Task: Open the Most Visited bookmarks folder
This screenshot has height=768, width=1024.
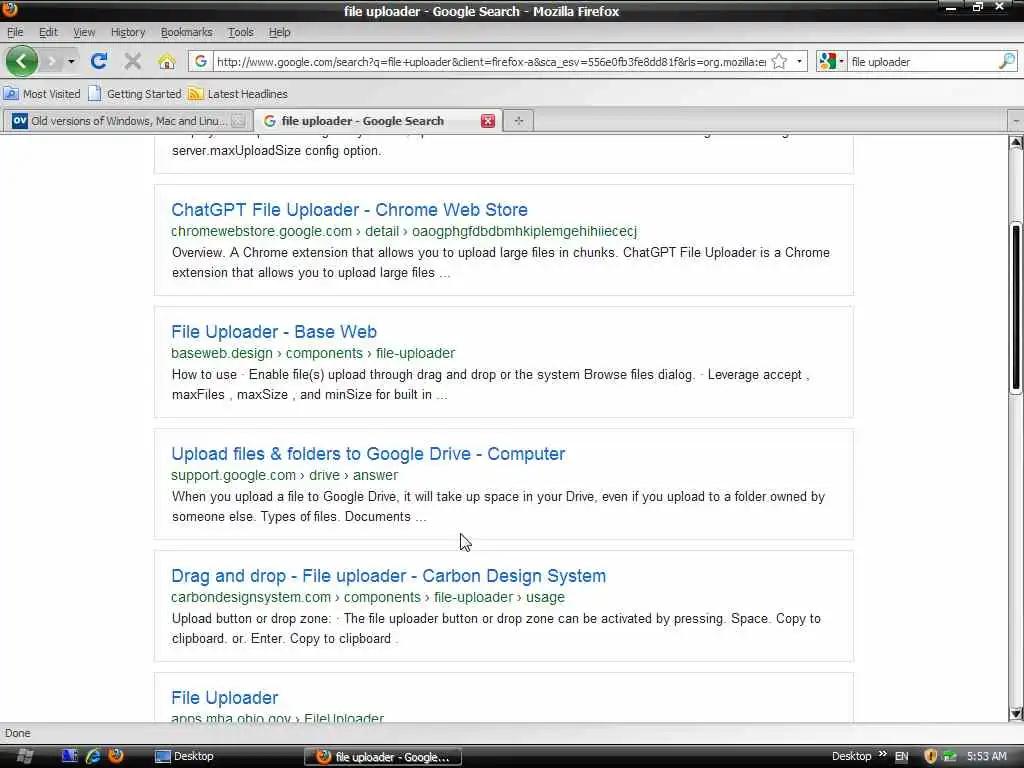Action: (42, 94)
